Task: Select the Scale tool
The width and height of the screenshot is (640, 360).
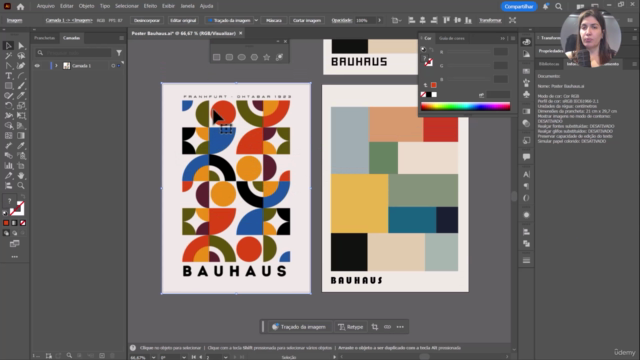Action: [21, 106]
